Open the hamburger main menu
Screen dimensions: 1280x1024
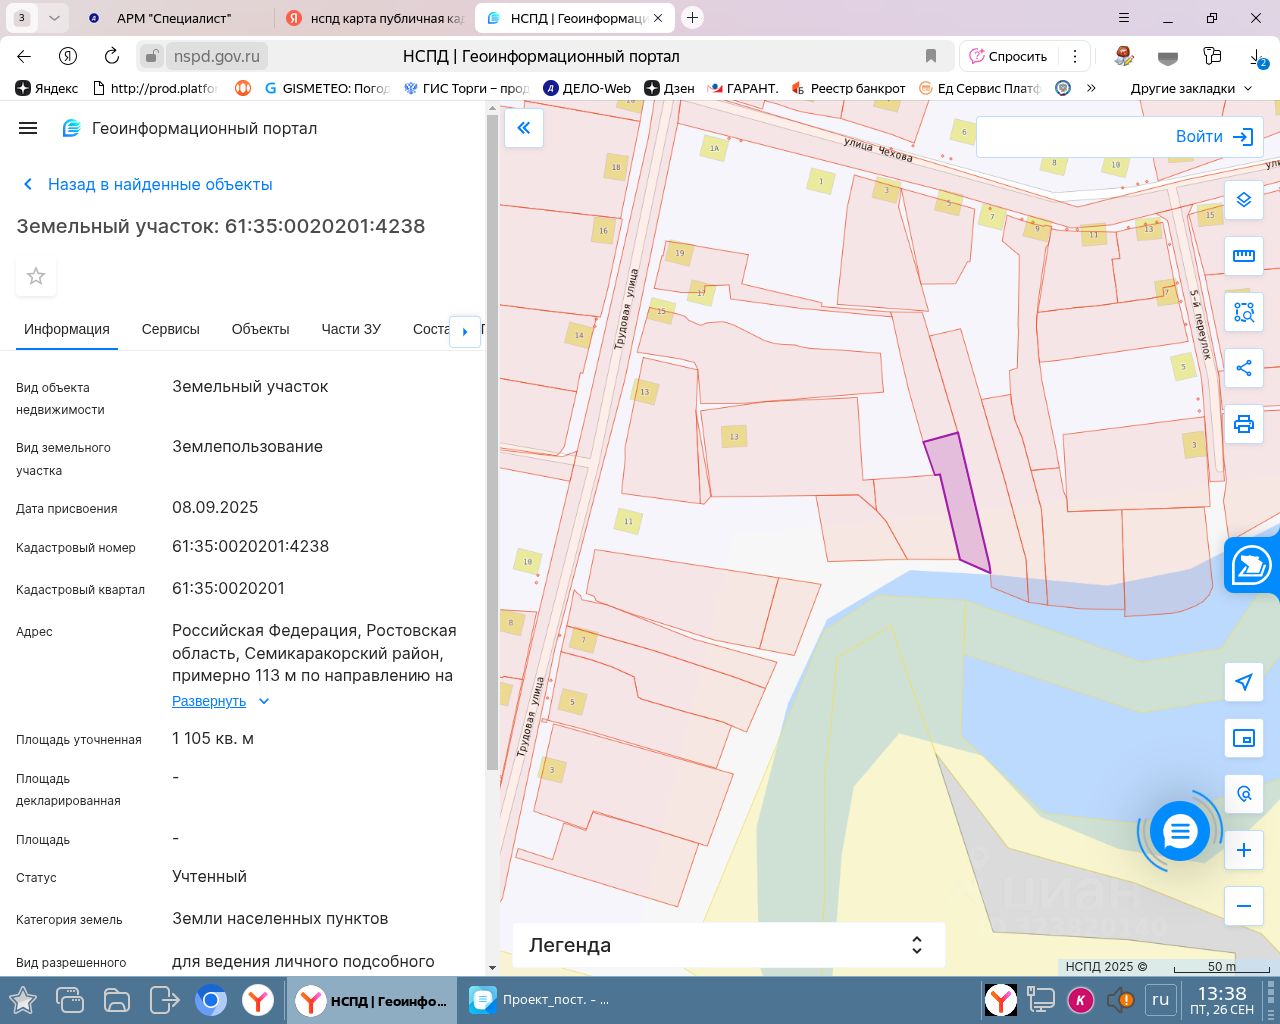point(28,128)
